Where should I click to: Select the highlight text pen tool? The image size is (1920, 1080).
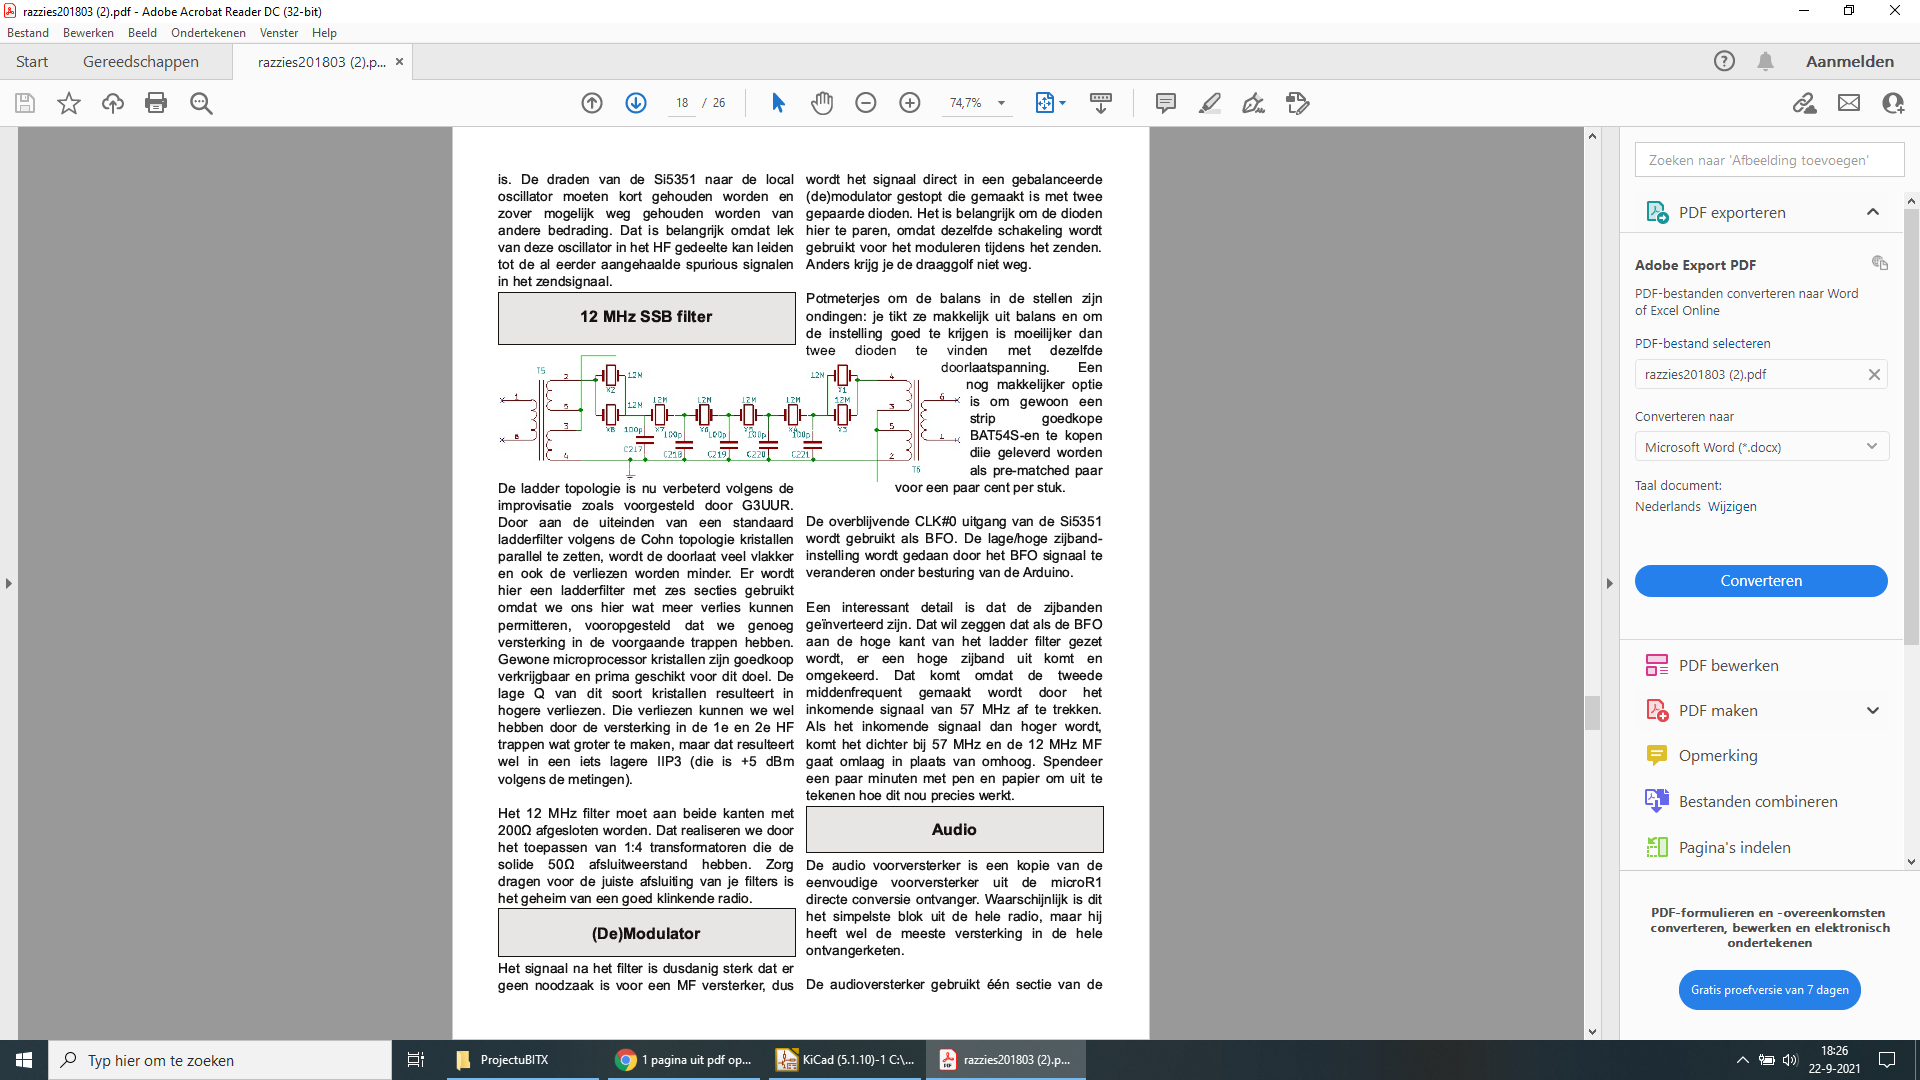1210,103
